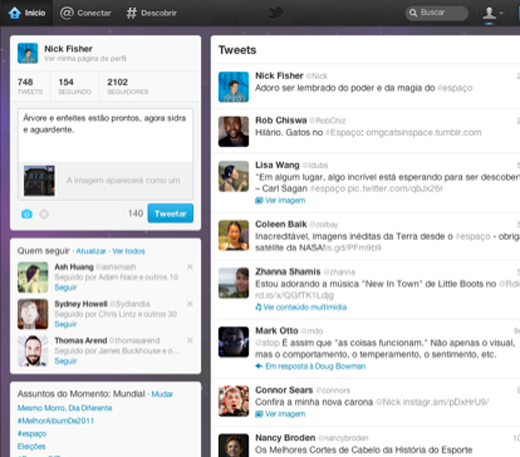Image resolution: width=520 pixels, height=457 pixels.
Task: Open the Descobrir tab
Action: [x=151, y=13]
